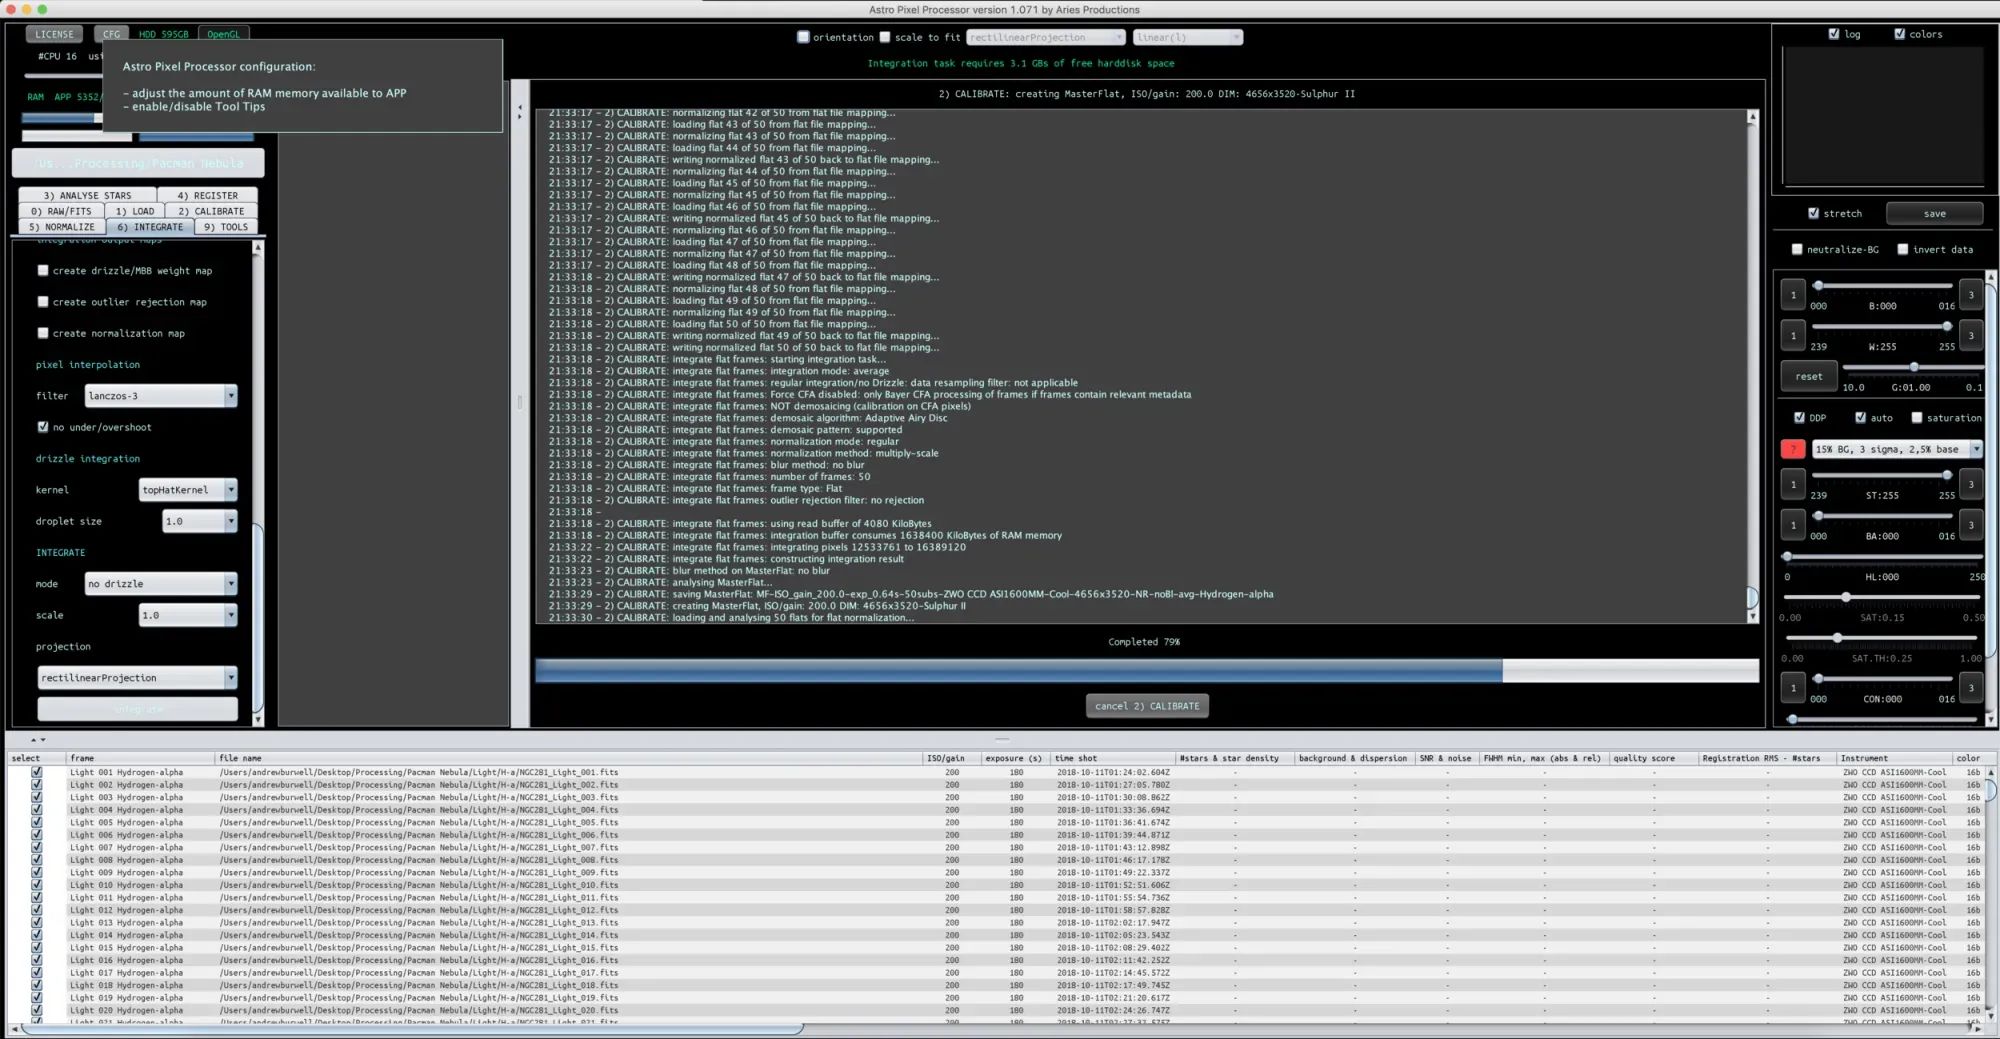2000x1039 pixels.
Task: Cancel the running CALIBRATE task
Action: point(1147,705)
